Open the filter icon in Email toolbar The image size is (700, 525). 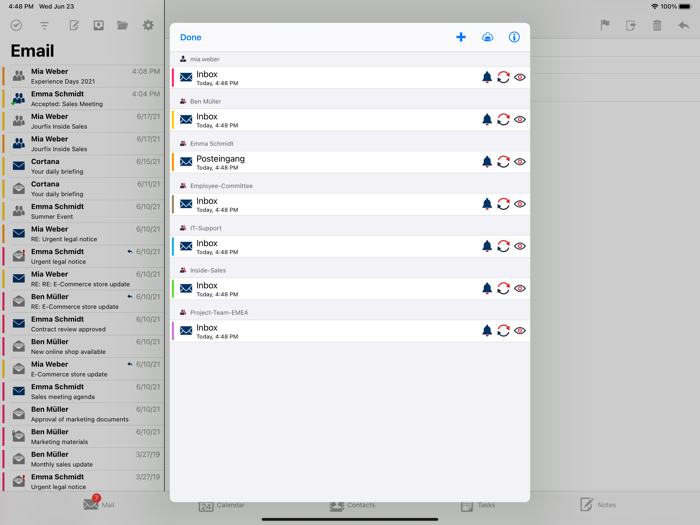(44, 25)
